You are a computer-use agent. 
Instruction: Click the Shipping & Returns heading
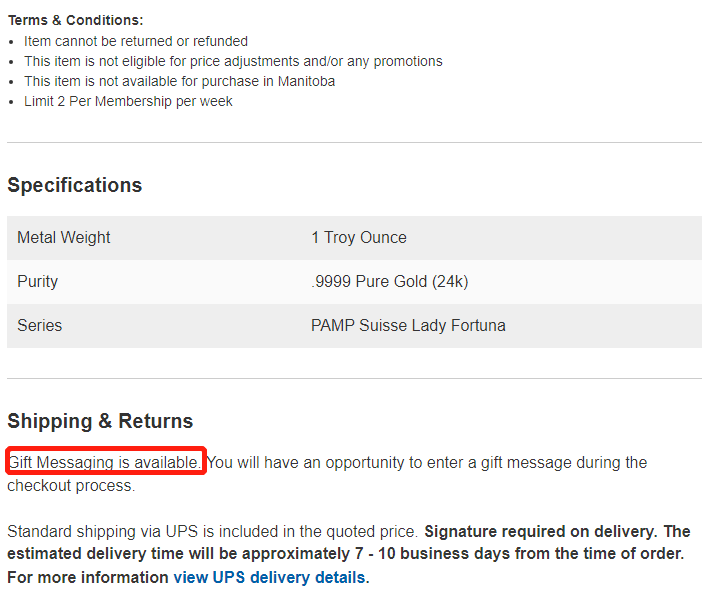tap(100, 421)
